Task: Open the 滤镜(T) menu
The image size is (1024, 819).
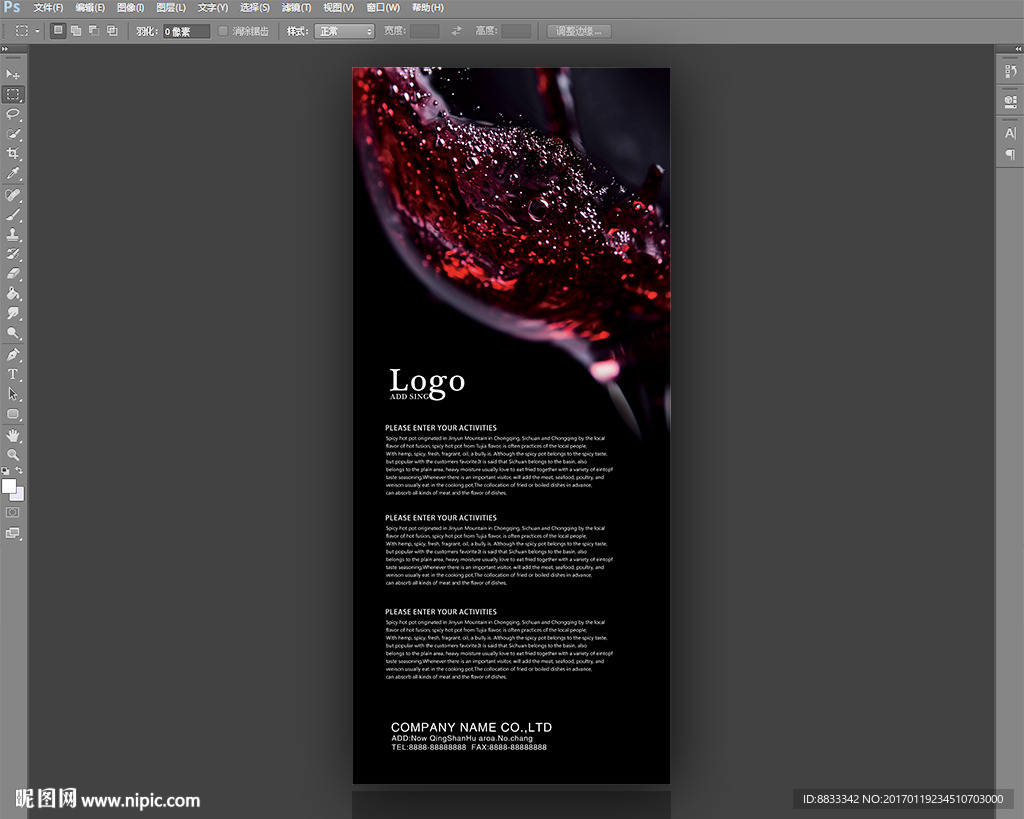Action: click(x=296, y=8)
